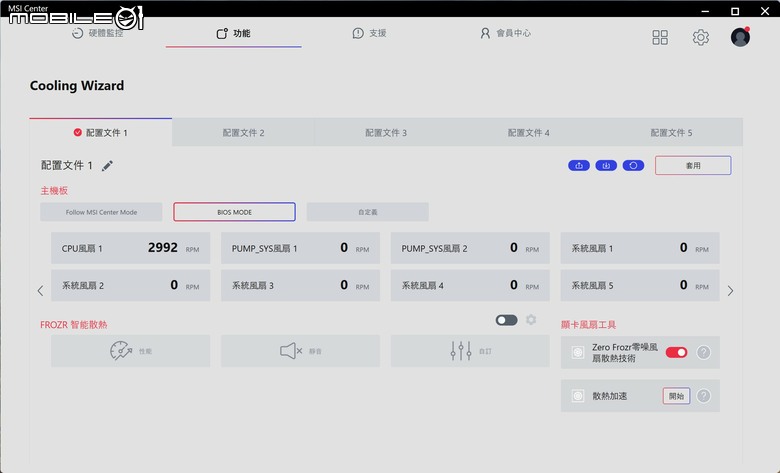Open FROZR settings gear icon
This screenshot has width=780, height=473.
[x=531, y=319]
